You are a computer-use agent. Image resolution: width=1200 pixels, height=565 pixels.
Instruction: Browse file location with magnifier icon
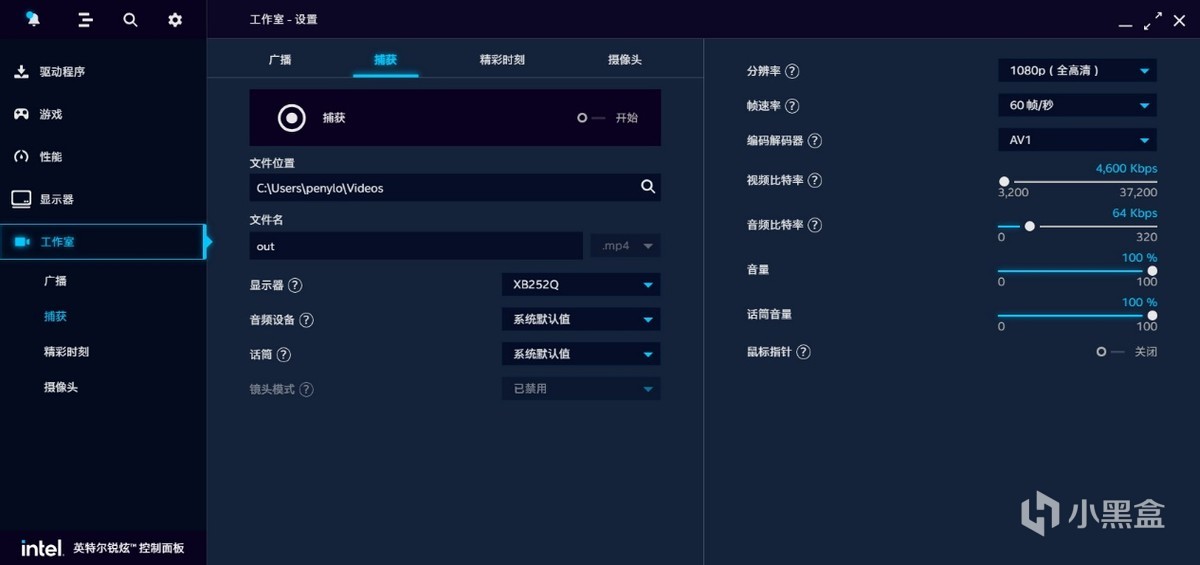[x=648, y=187]
